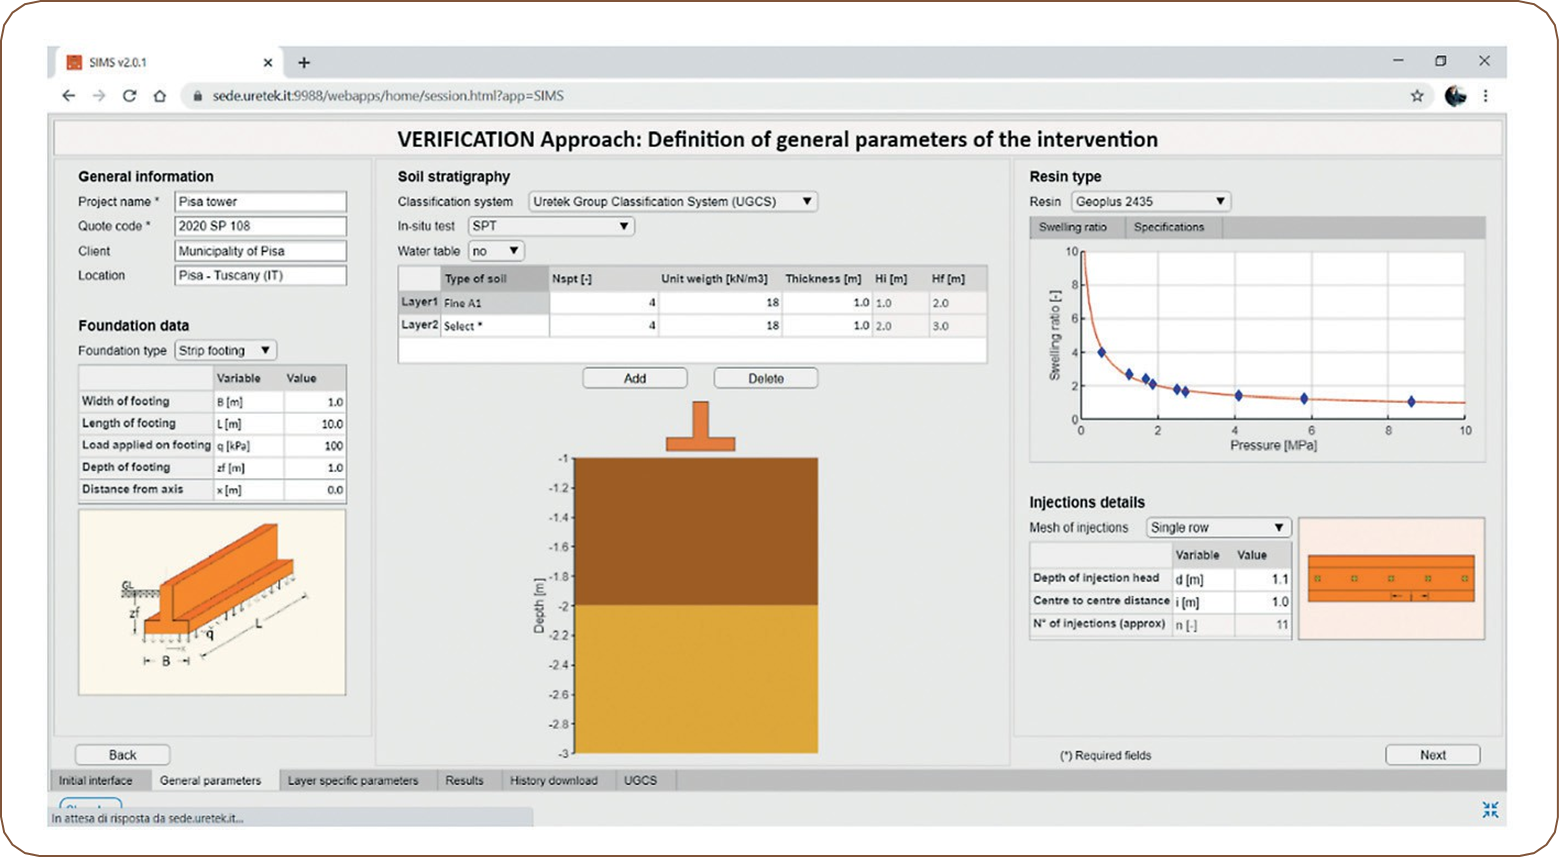This screenshot has height=857, width=1559.
Task: Expand the Classification system dropdown
Action: [672, 201]
